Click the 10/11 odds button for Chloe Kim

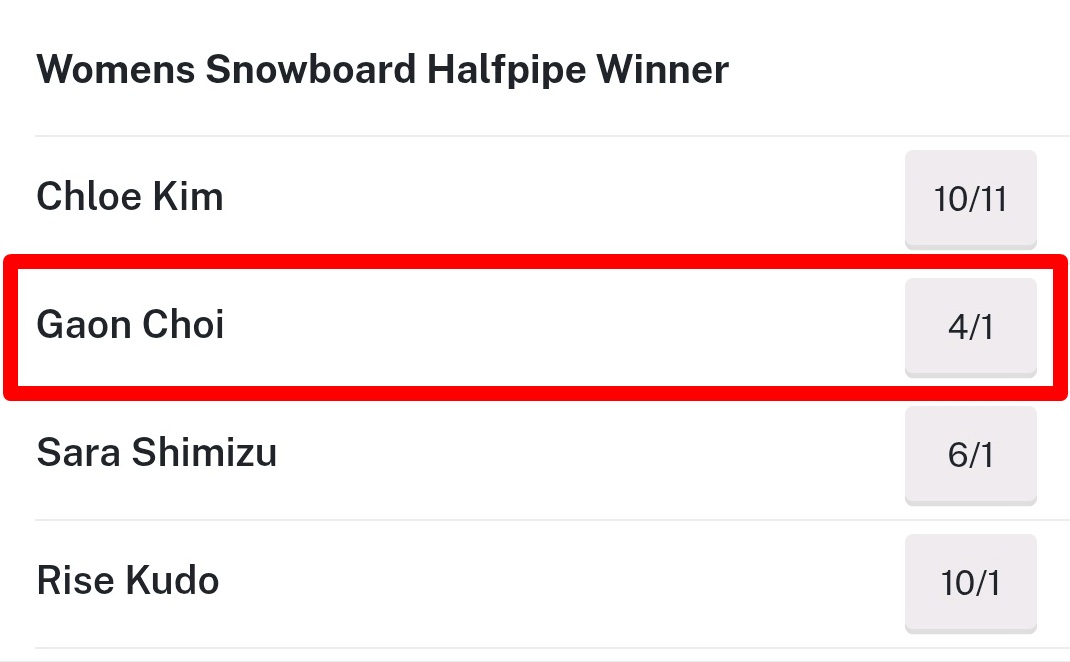(x=970, y=198)
